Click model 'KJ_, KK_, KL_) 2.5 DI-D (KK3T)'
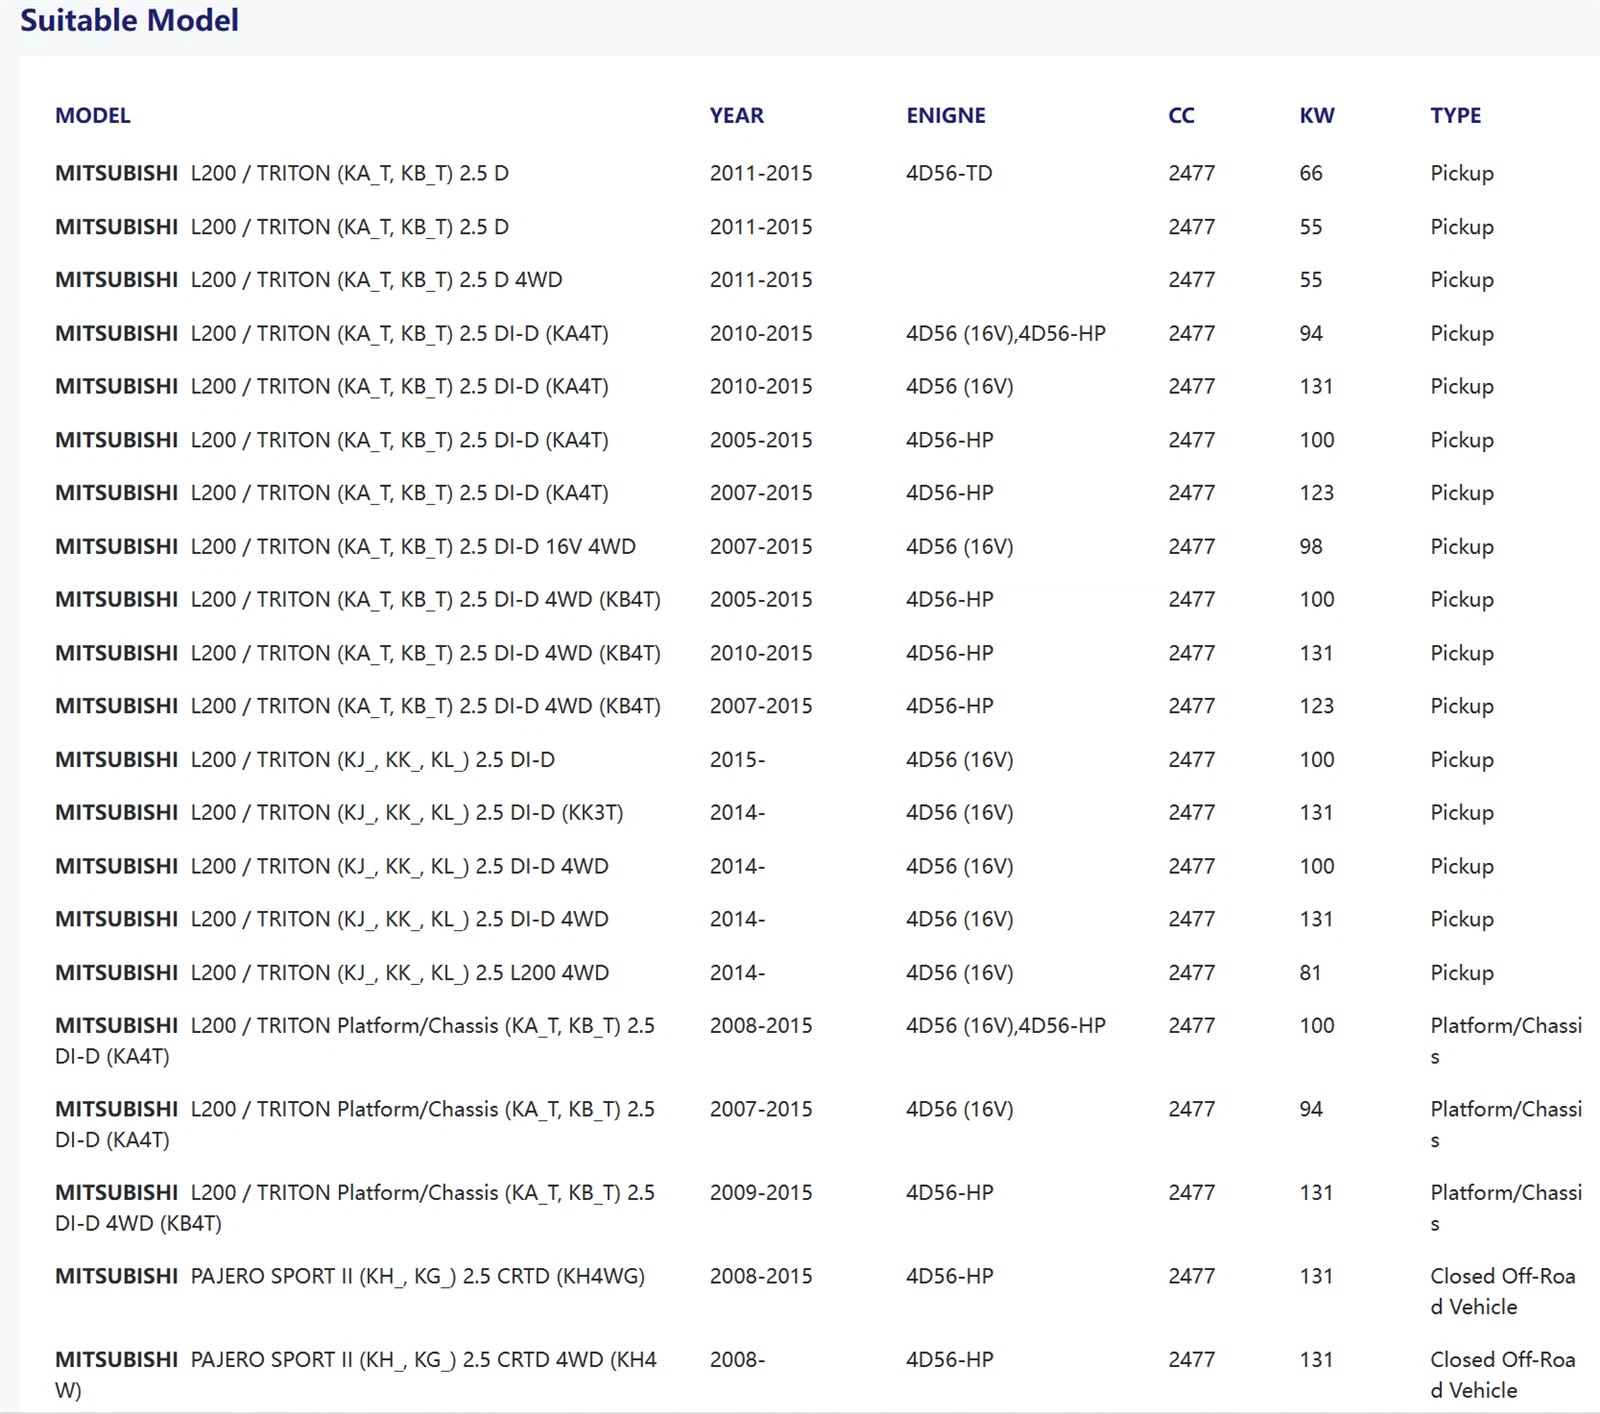 click(339, 813)
